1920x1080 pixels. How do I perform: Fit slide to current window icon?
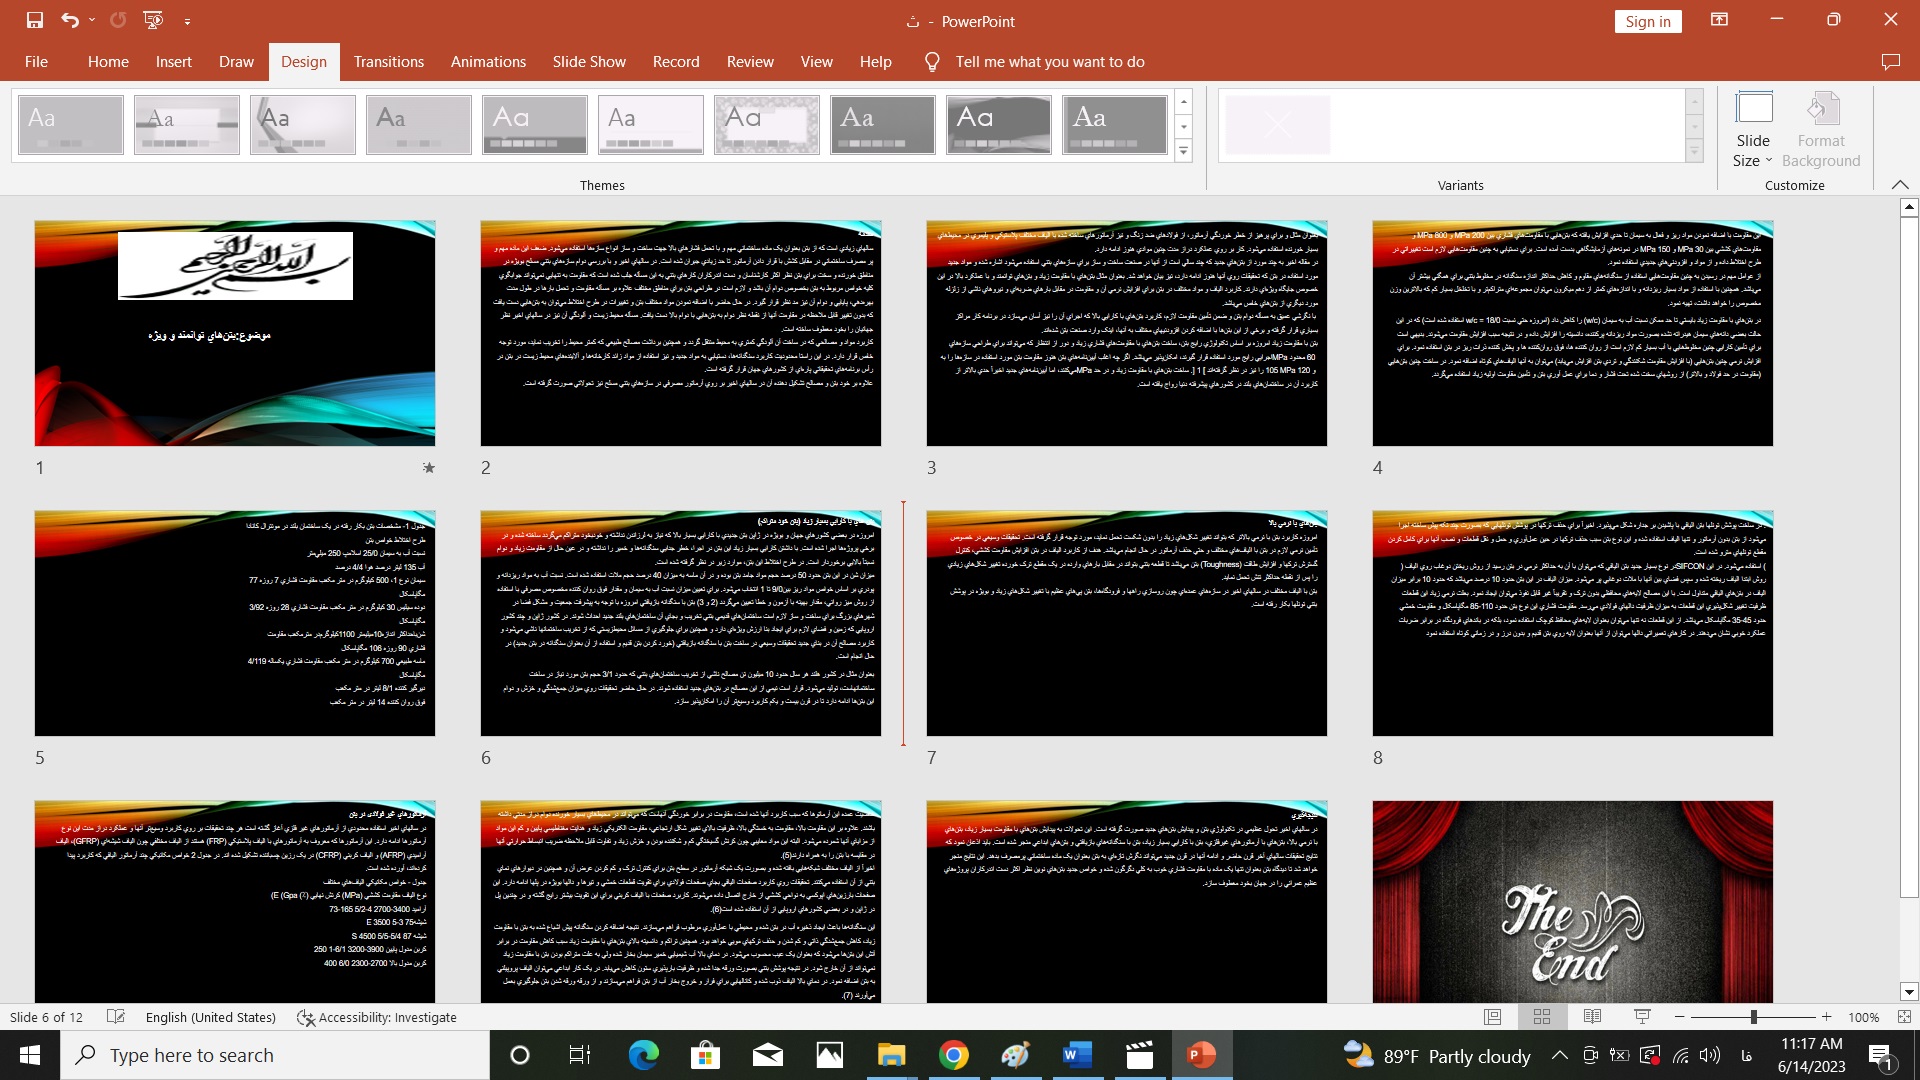[x=1904, y=1017]
